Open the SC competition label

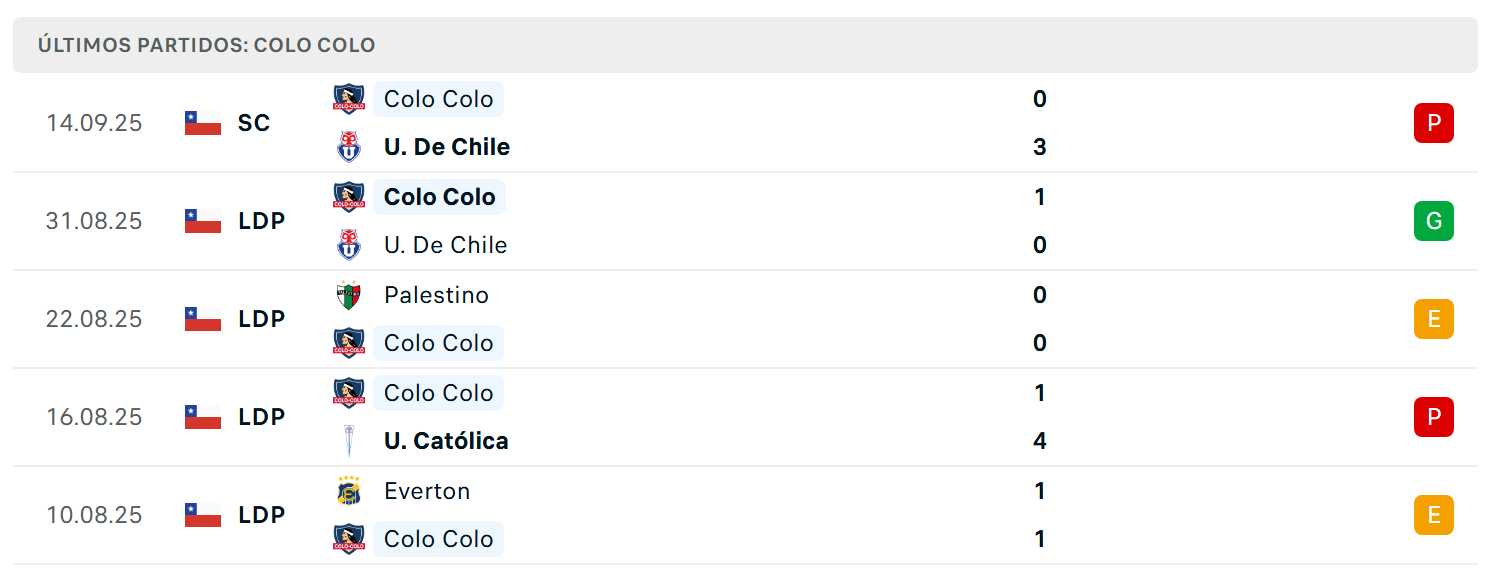coord(254,123)
